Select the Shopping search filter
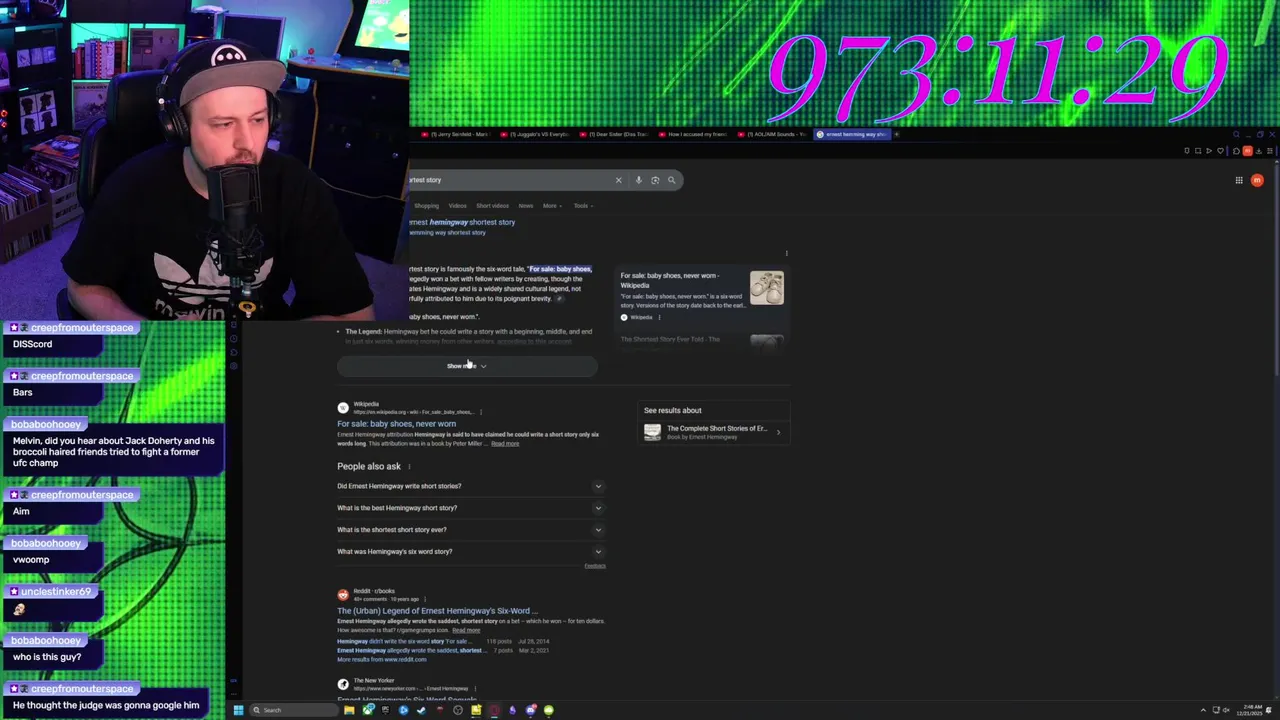1280x720 pixels. (x=426, y=206)
